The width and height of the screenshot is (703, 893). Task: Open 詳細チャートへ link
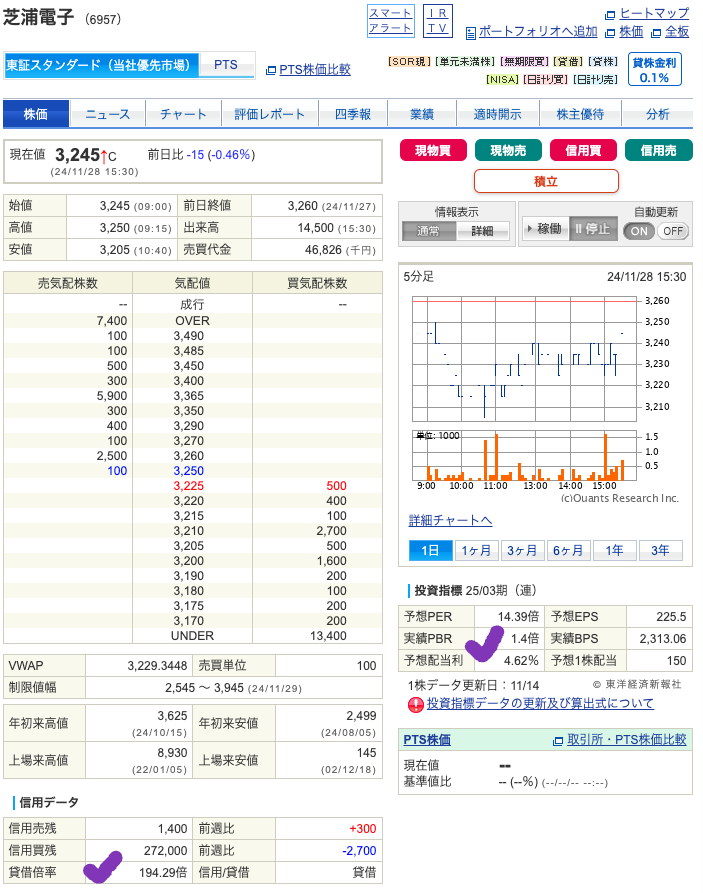(x=450, y=521)
